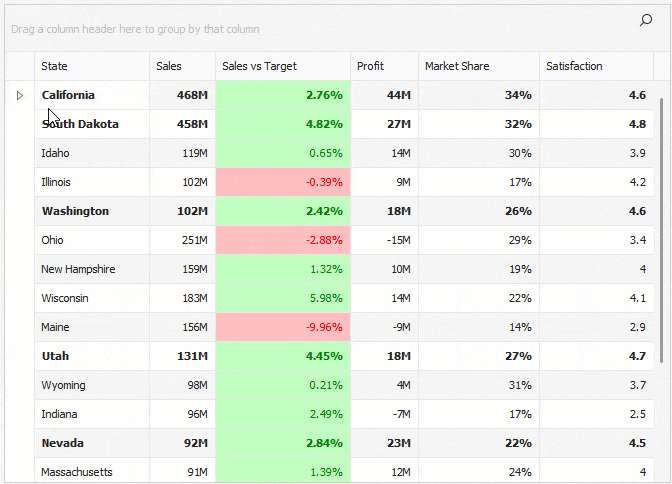
Task: Sort by the State column header
Action: (x=92, y=66)
